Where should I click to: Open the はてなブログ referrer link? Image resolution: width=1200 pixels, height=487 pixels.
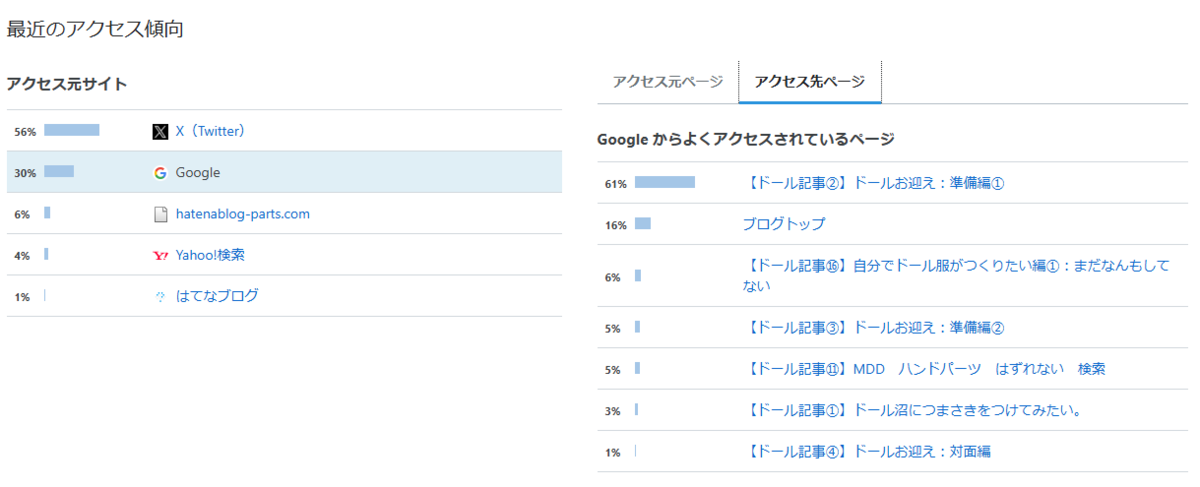click(x=217, y=296)
